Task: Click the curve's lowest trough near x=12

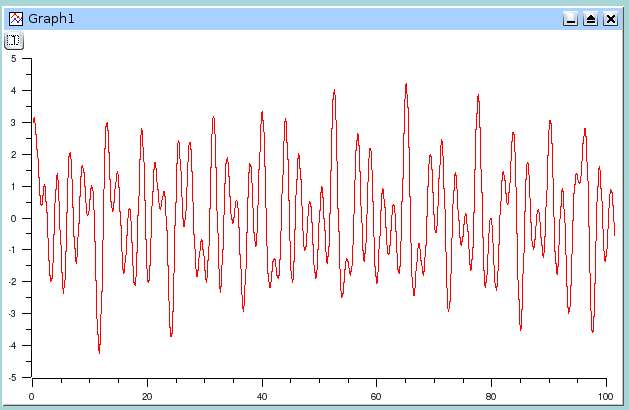Action: 99,351
